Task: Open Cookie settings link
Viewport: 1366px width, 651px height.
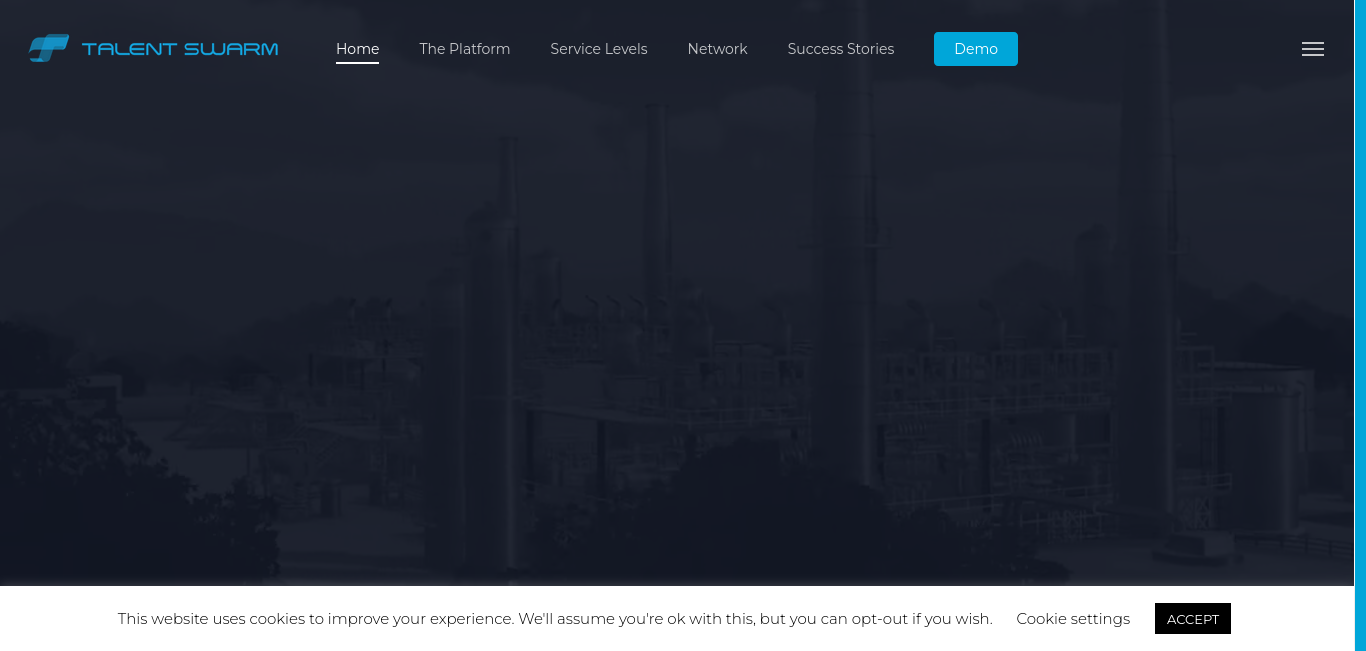Action: (1073, 619)
